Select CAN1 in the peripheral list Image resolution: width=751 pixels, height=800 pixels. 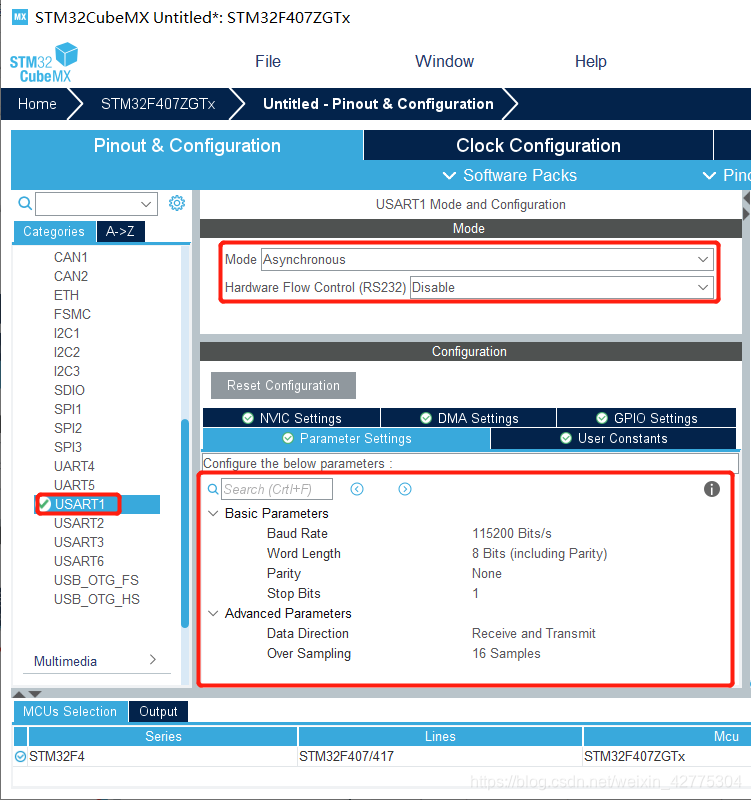coord(71,257)
